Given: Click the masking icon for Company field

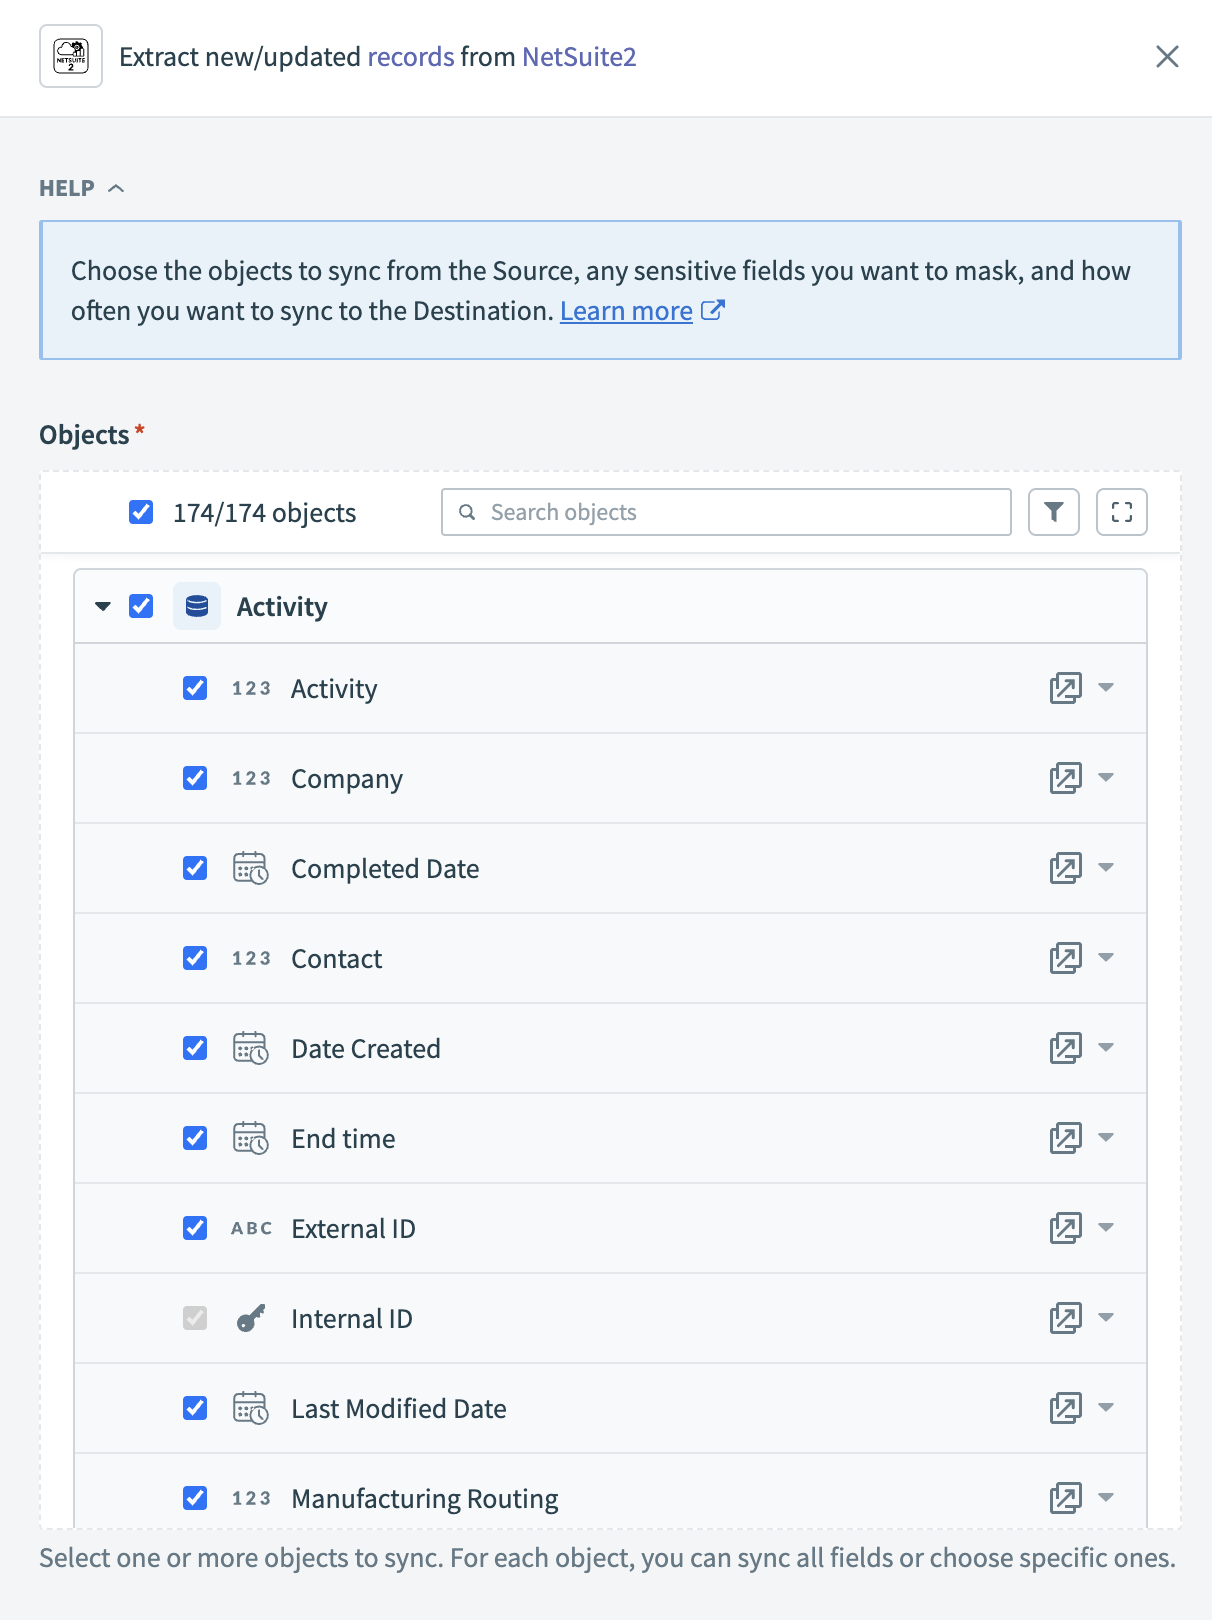Looking at the screenshot, I should 1065,778.
